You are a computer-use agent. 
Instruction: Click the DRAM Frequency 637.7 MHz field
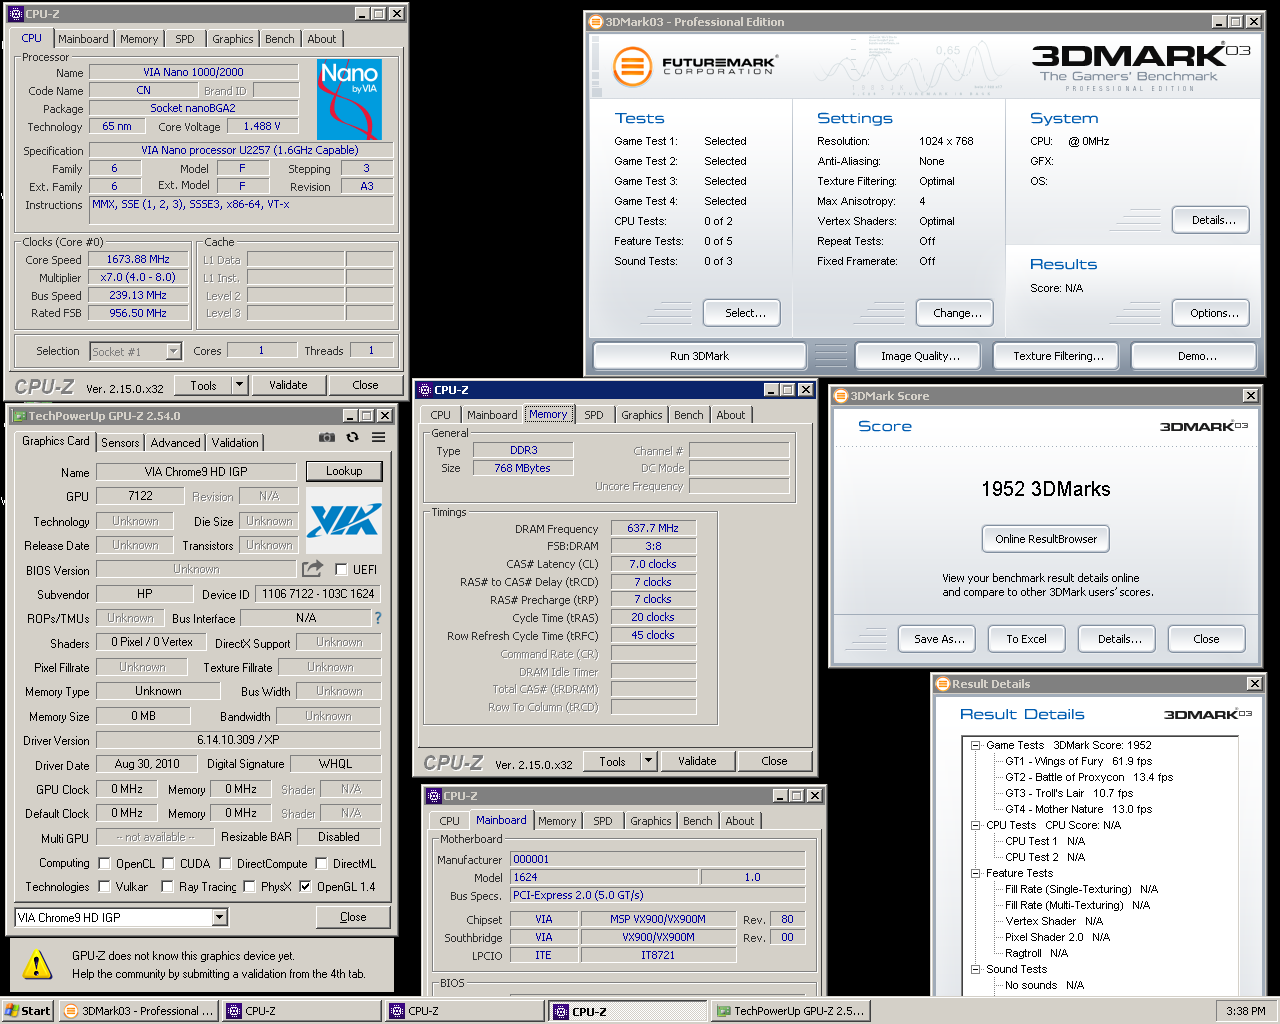pyautogui.click(x=653, y=528)
